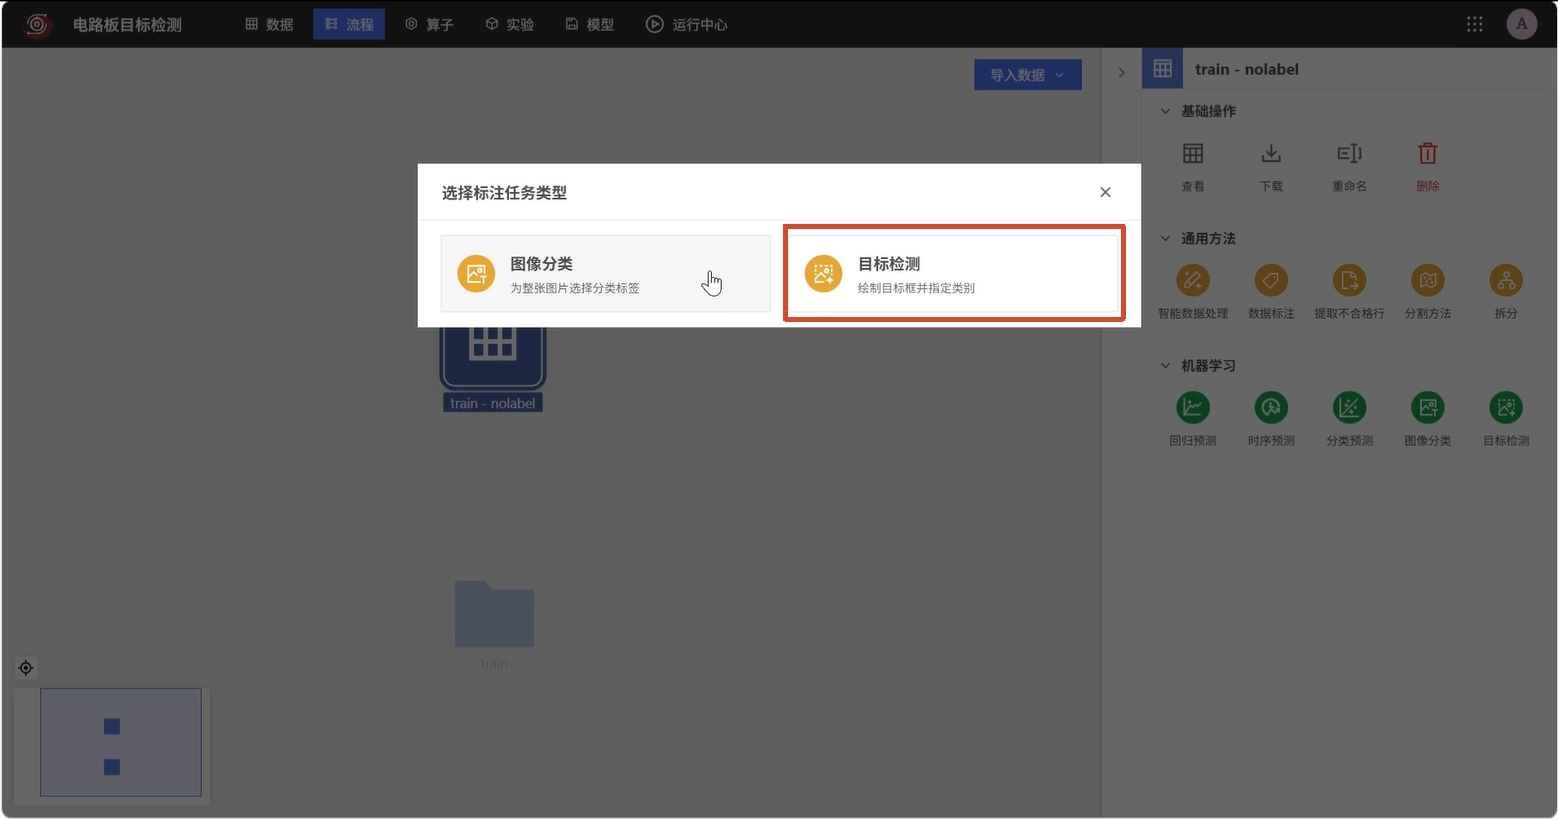This screenshot has width=1558, height=819.
Task: Click the 分类预测 green icon
Action: 1349,407
